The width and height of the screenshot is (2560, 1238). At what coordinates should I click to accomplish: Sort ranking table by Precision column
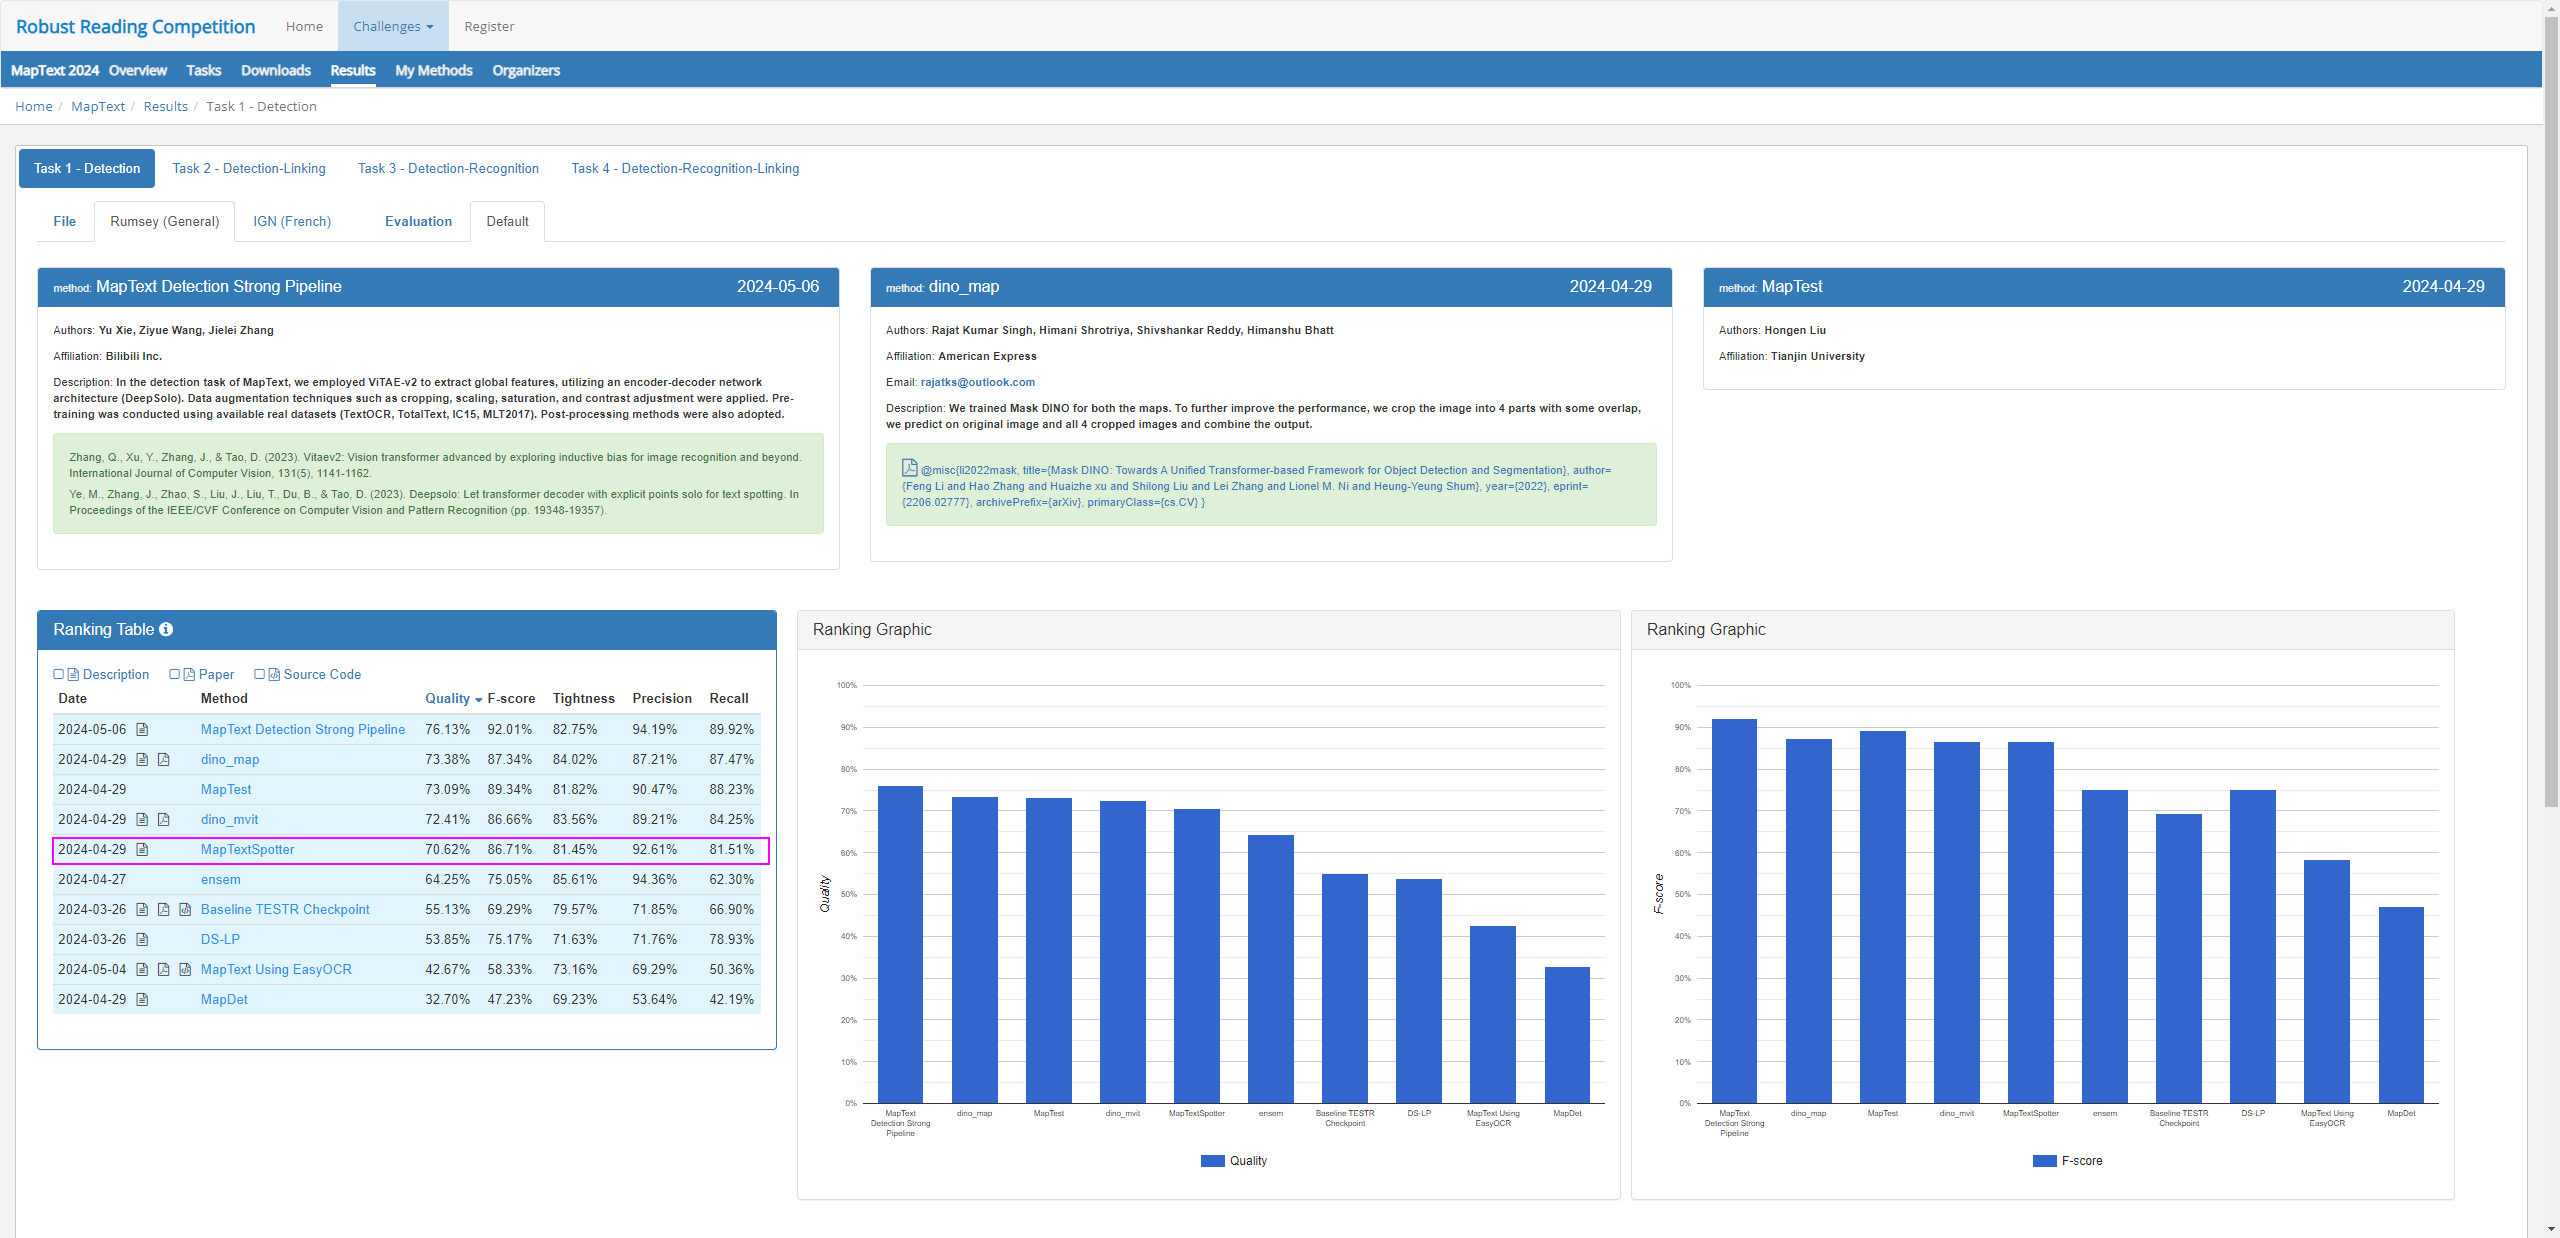click(662, 699)
